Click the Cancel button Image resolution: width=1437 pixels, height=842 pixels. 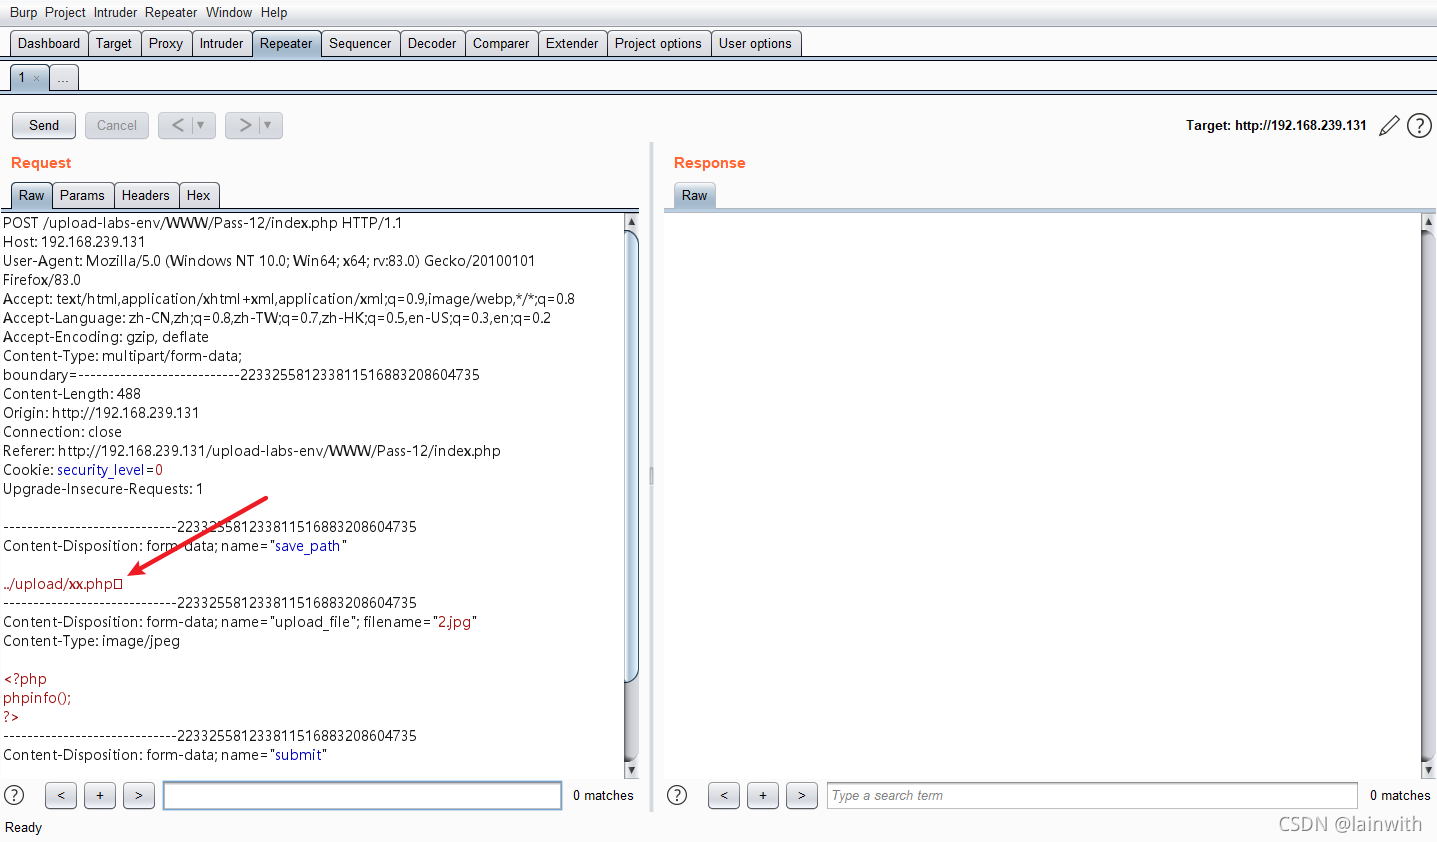pos(117,125)
